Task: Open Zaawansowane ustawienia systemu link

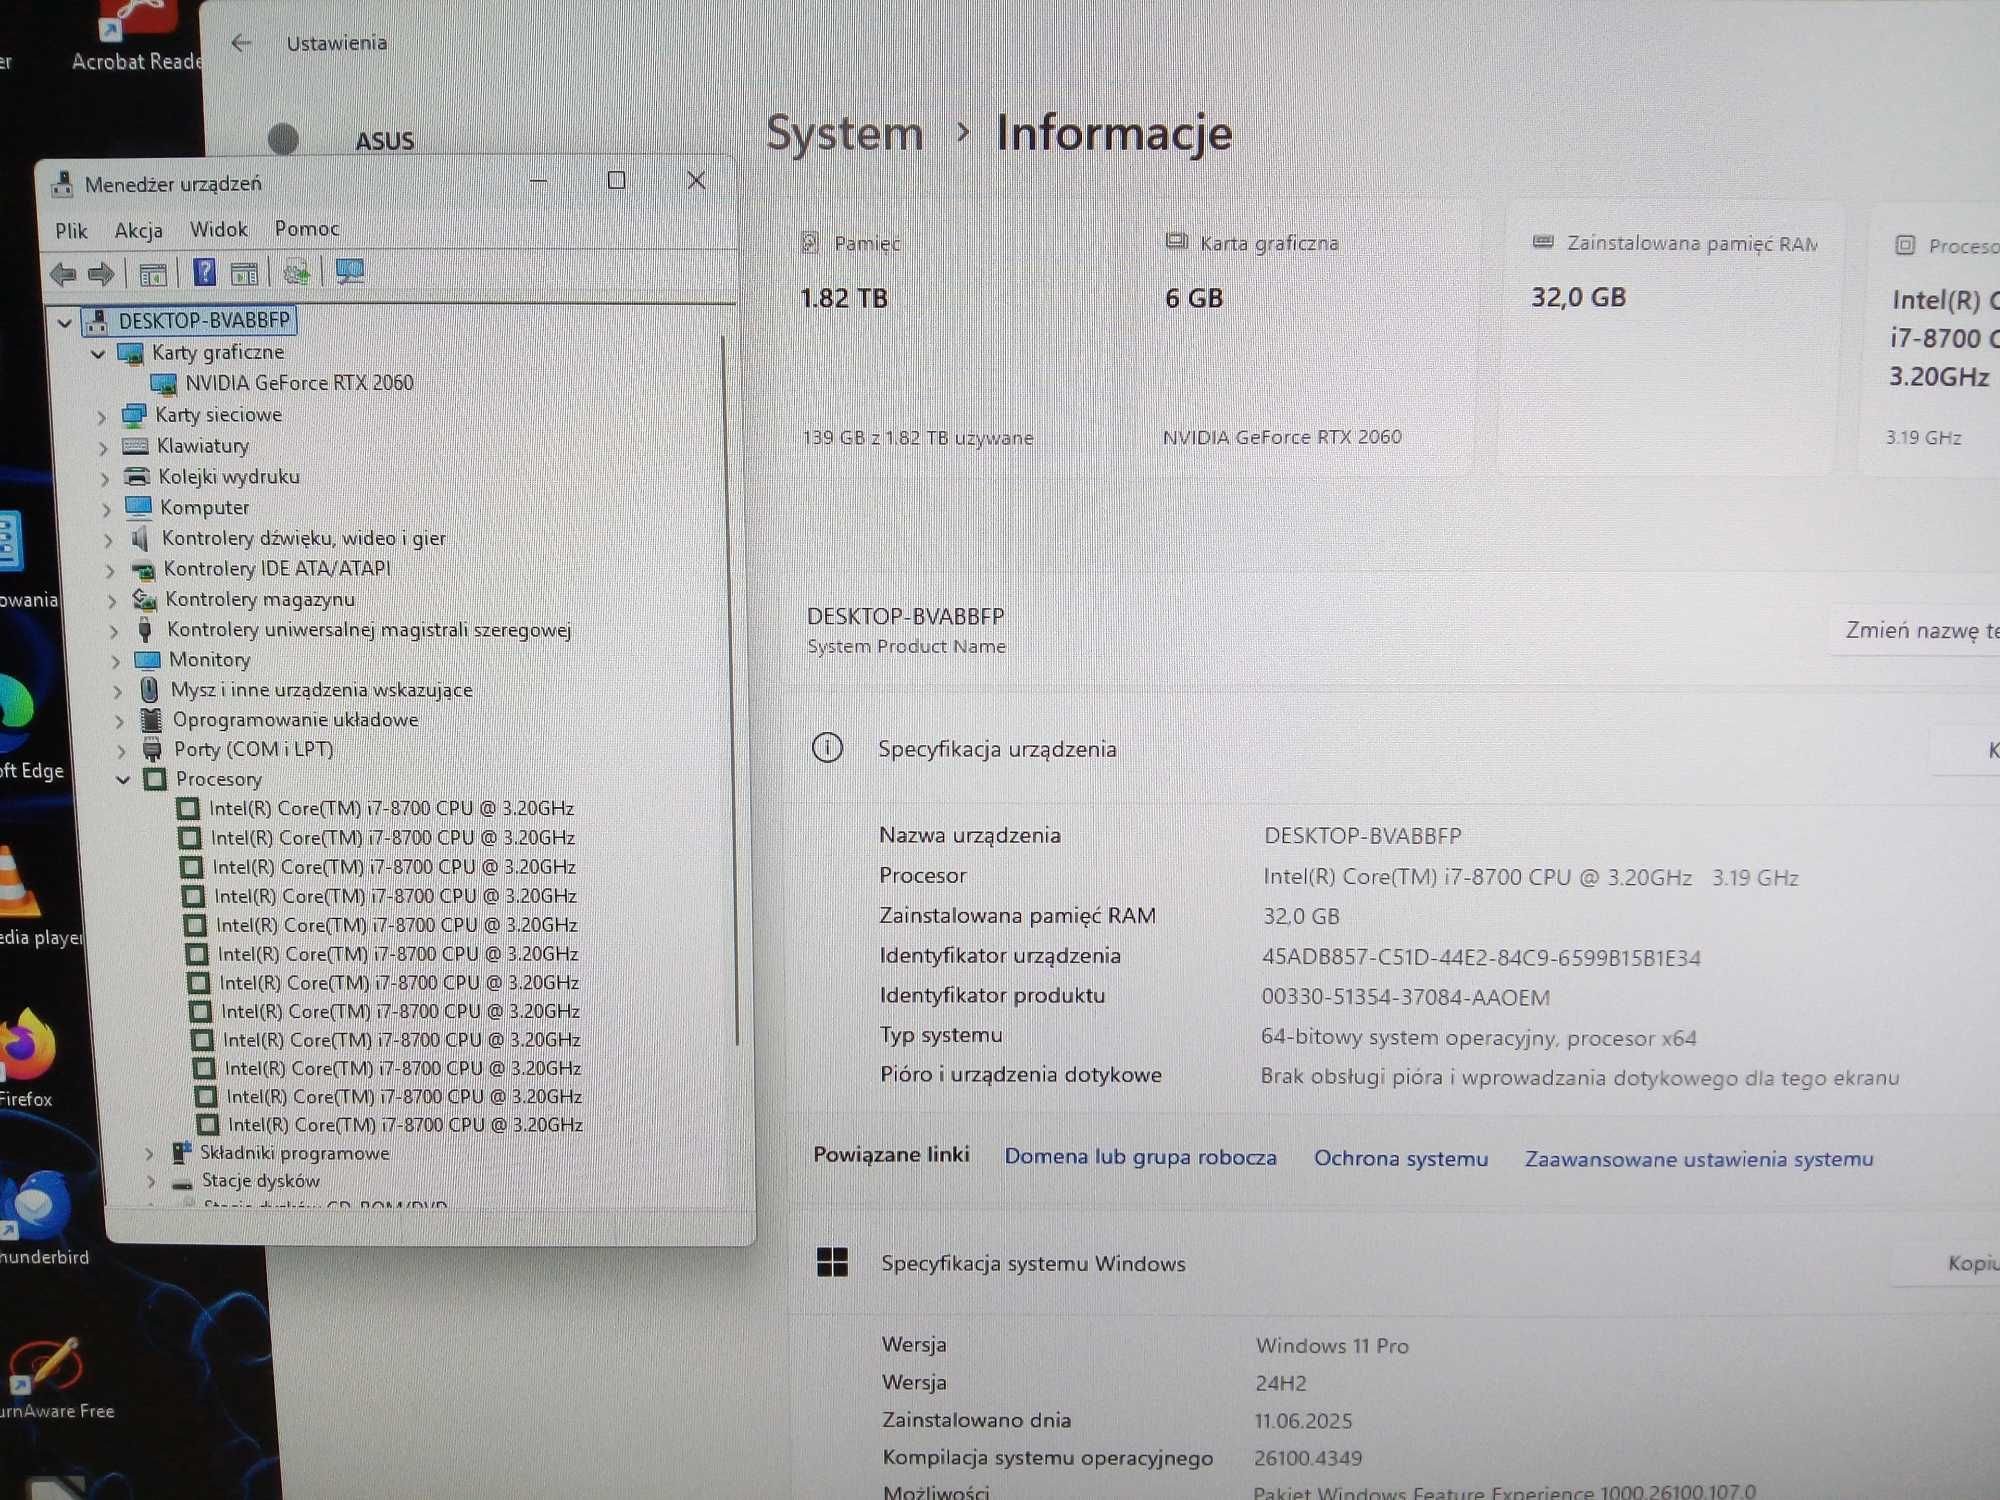Action: tap(1699, 1160)
